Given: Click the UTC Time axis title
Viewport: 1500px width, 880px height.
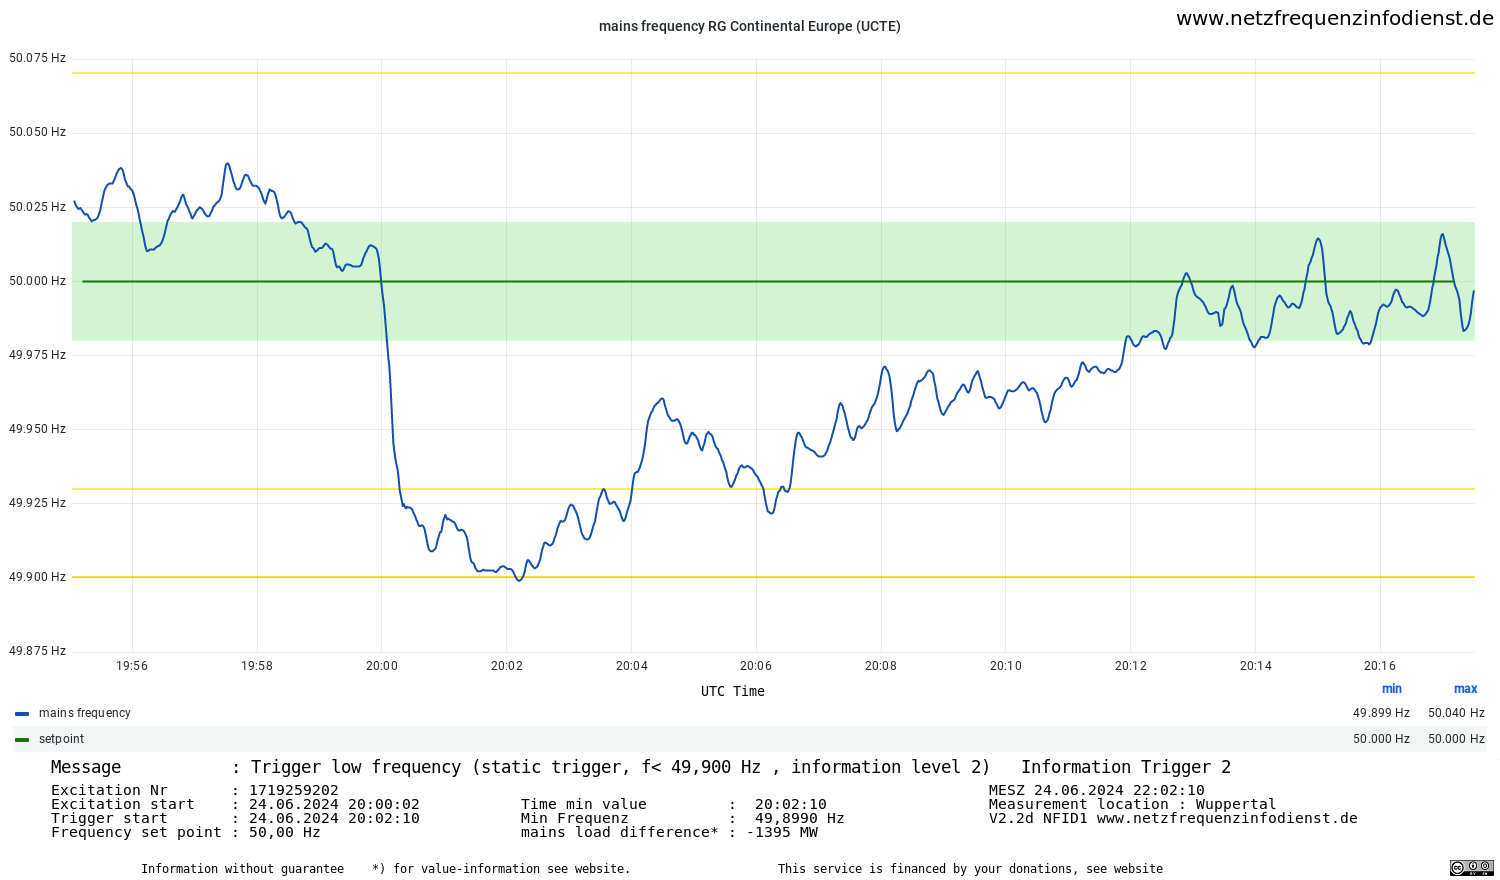Looking at the screenshot, I should click(x=733, y=691).
